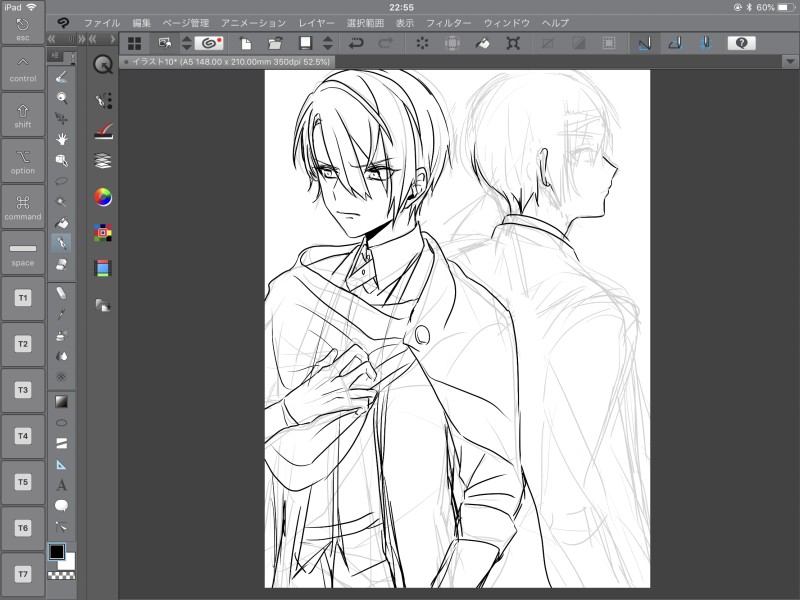Expand palette dock with right double chevron

81,39
